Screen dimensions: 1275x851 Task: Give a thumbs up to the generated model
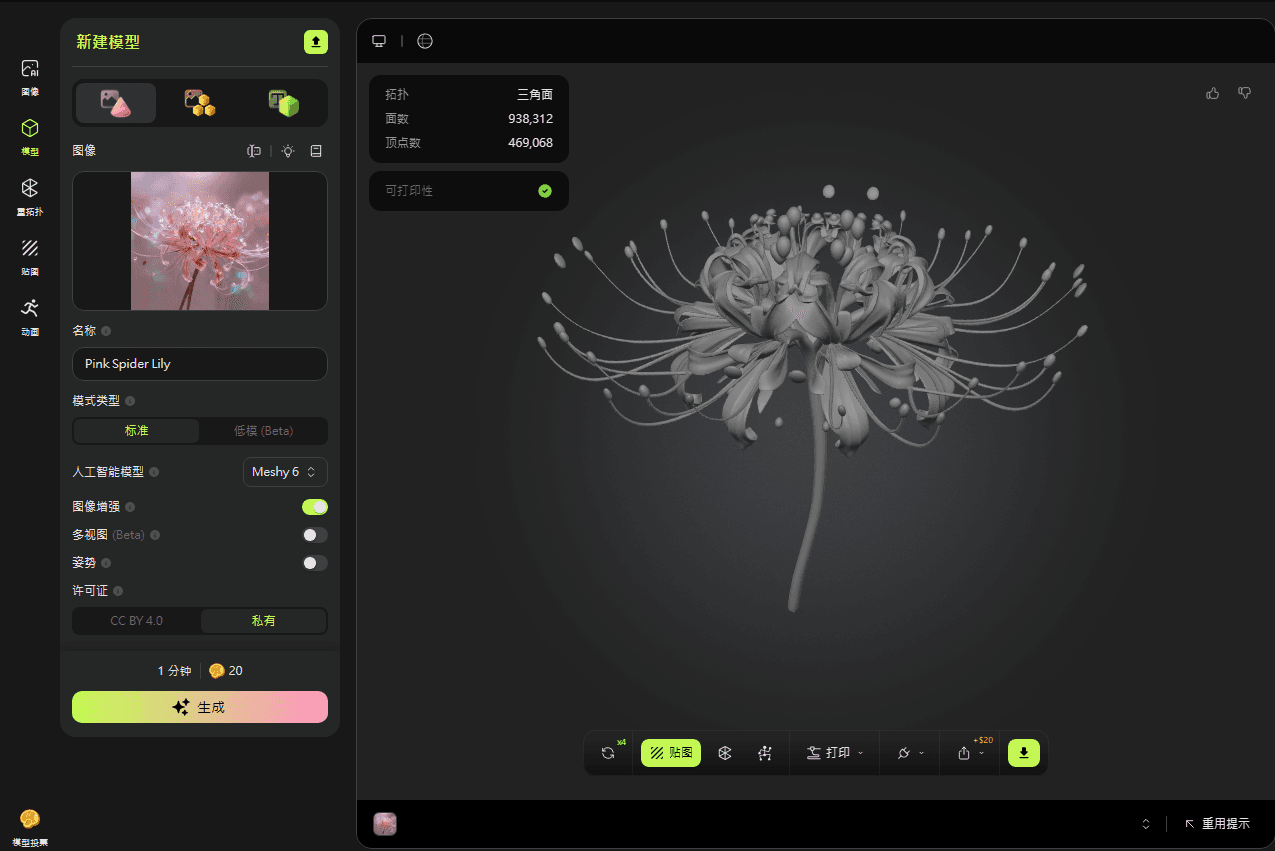(1212, 92)
